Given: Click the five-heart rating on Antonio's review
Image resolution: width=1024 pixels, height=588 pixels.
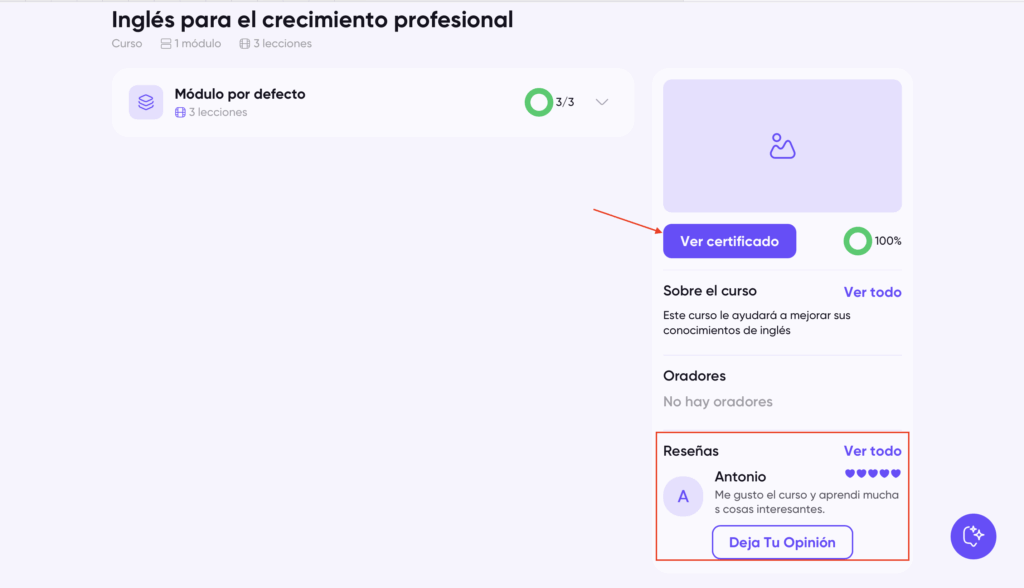Looking at the screenshot, I should pyautogui.click(x=873, y=474).
